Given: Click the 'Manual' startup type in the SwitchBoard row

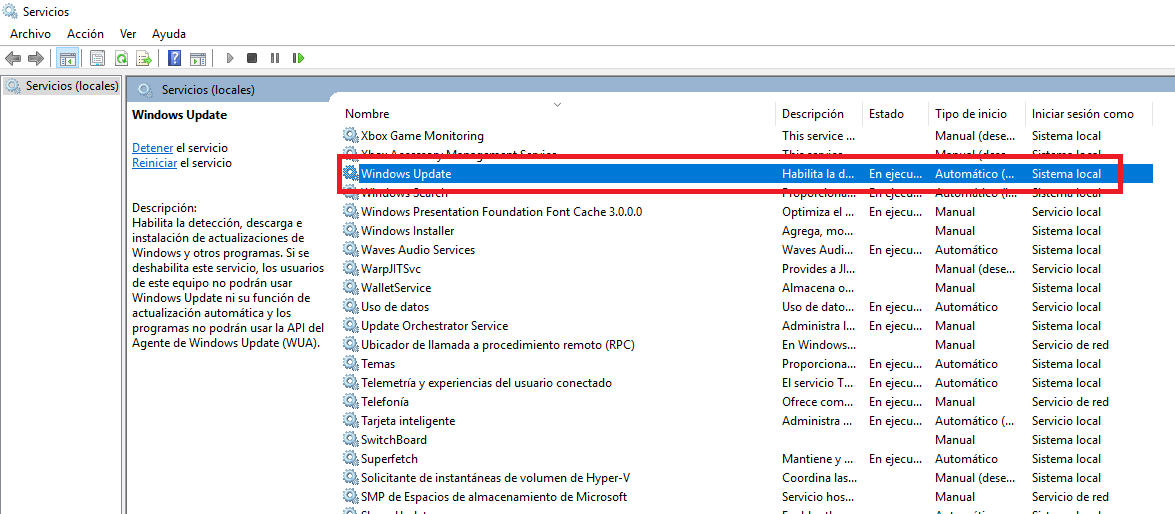Looking at the screenshot, I should tap(955, 440).
